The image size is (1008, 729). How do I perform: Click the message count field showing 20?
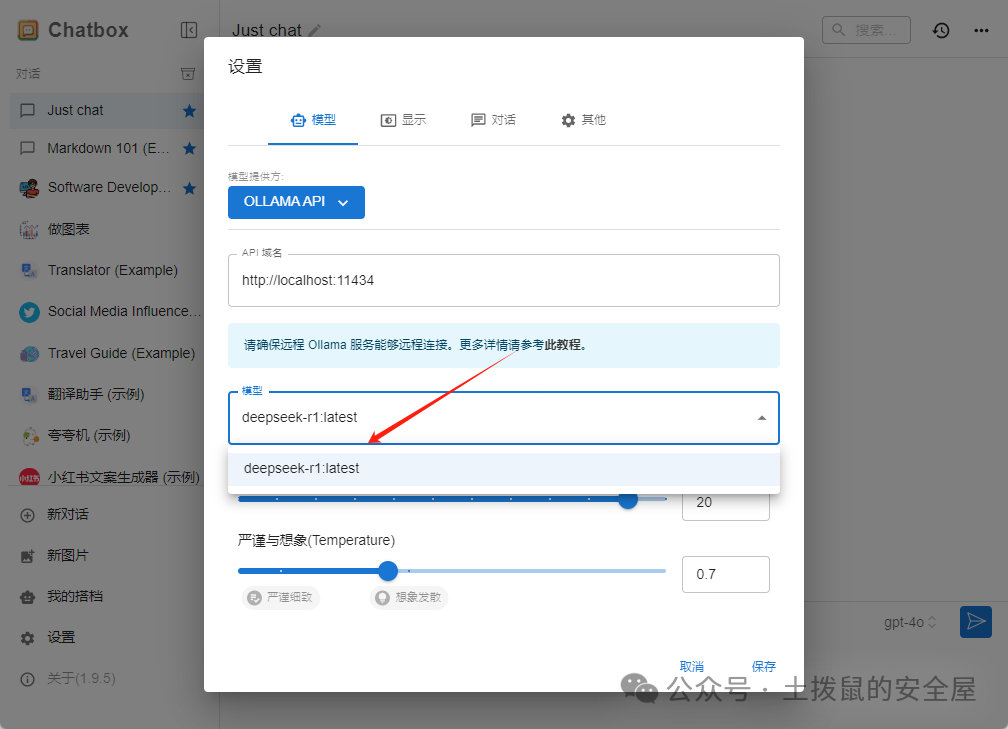726,503
